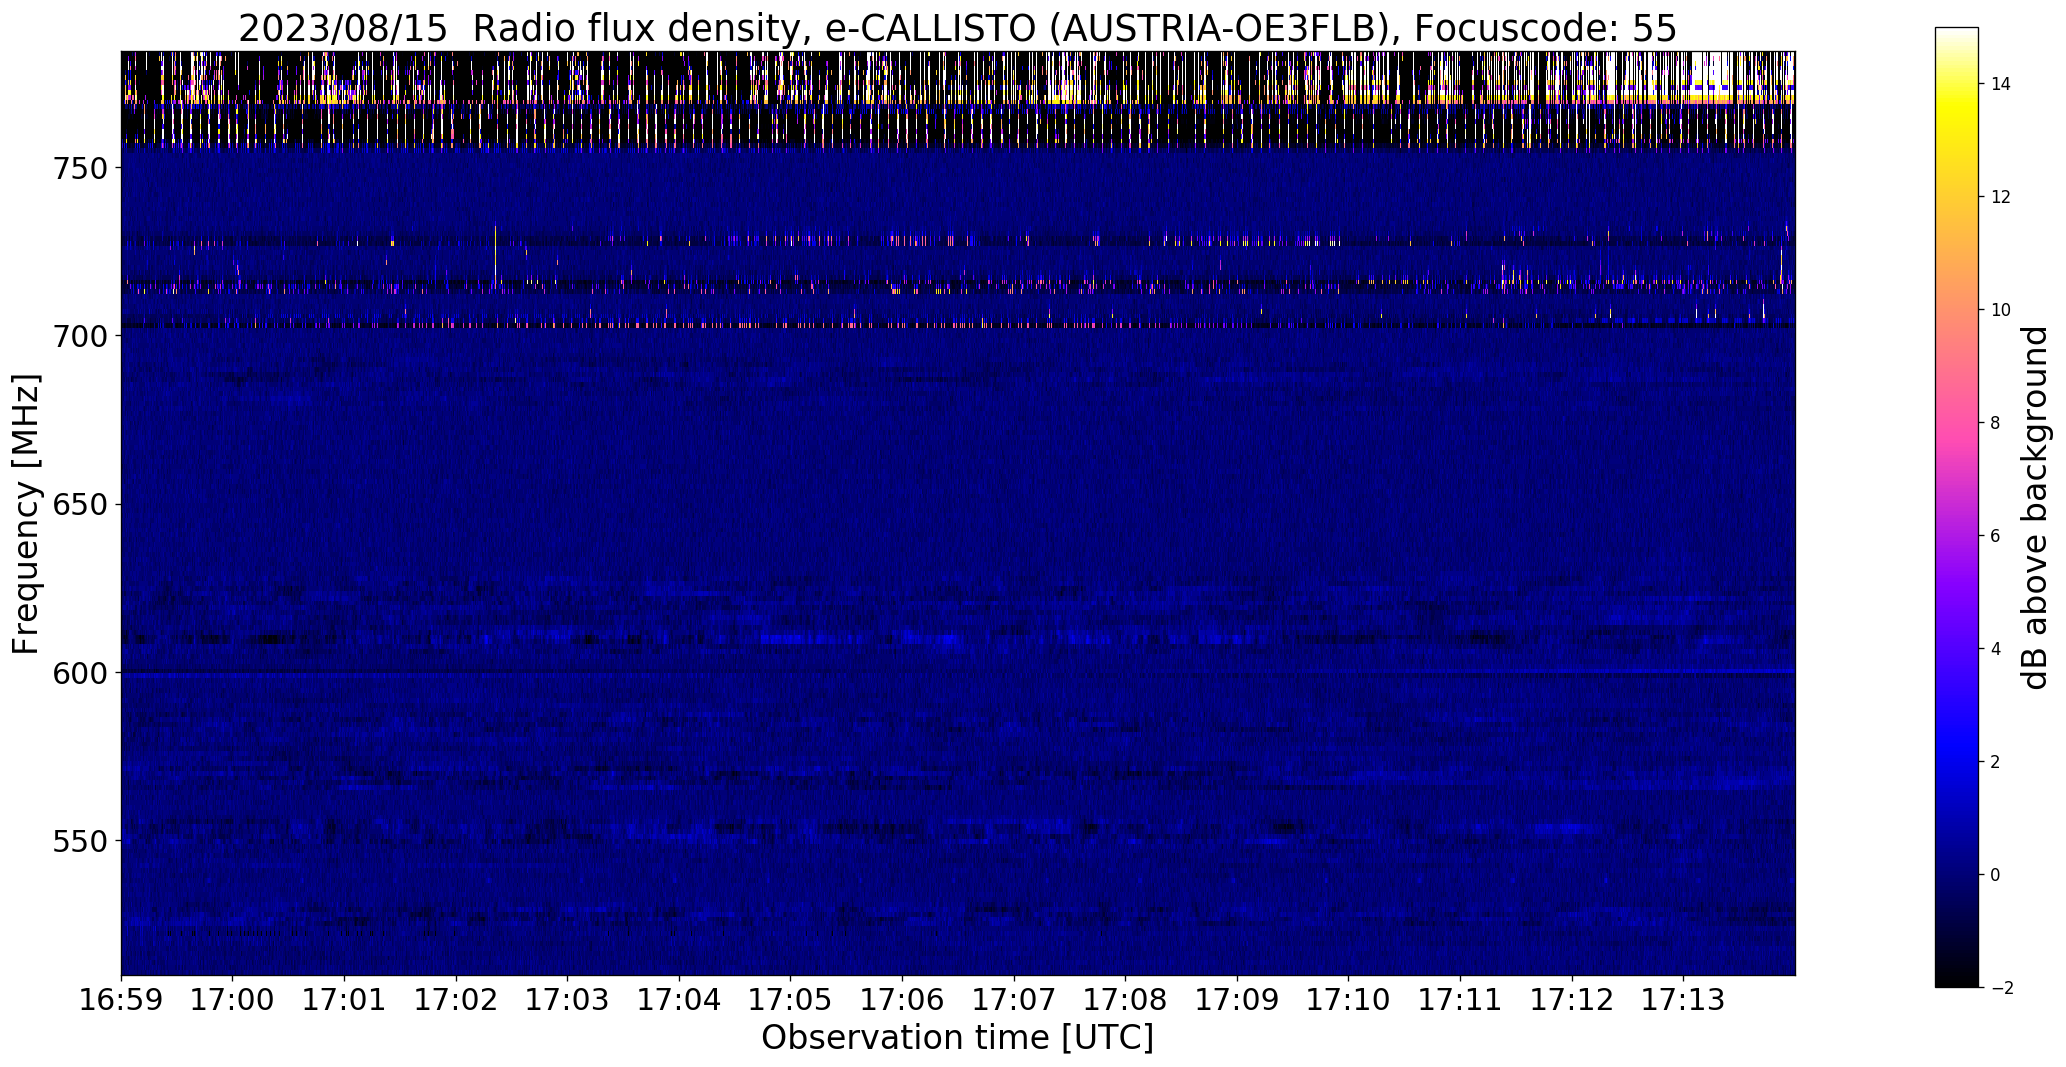Screen dimensions: 2066x1067
Task: Click the yellow region of the colorbar
Action: (1957, 113)
